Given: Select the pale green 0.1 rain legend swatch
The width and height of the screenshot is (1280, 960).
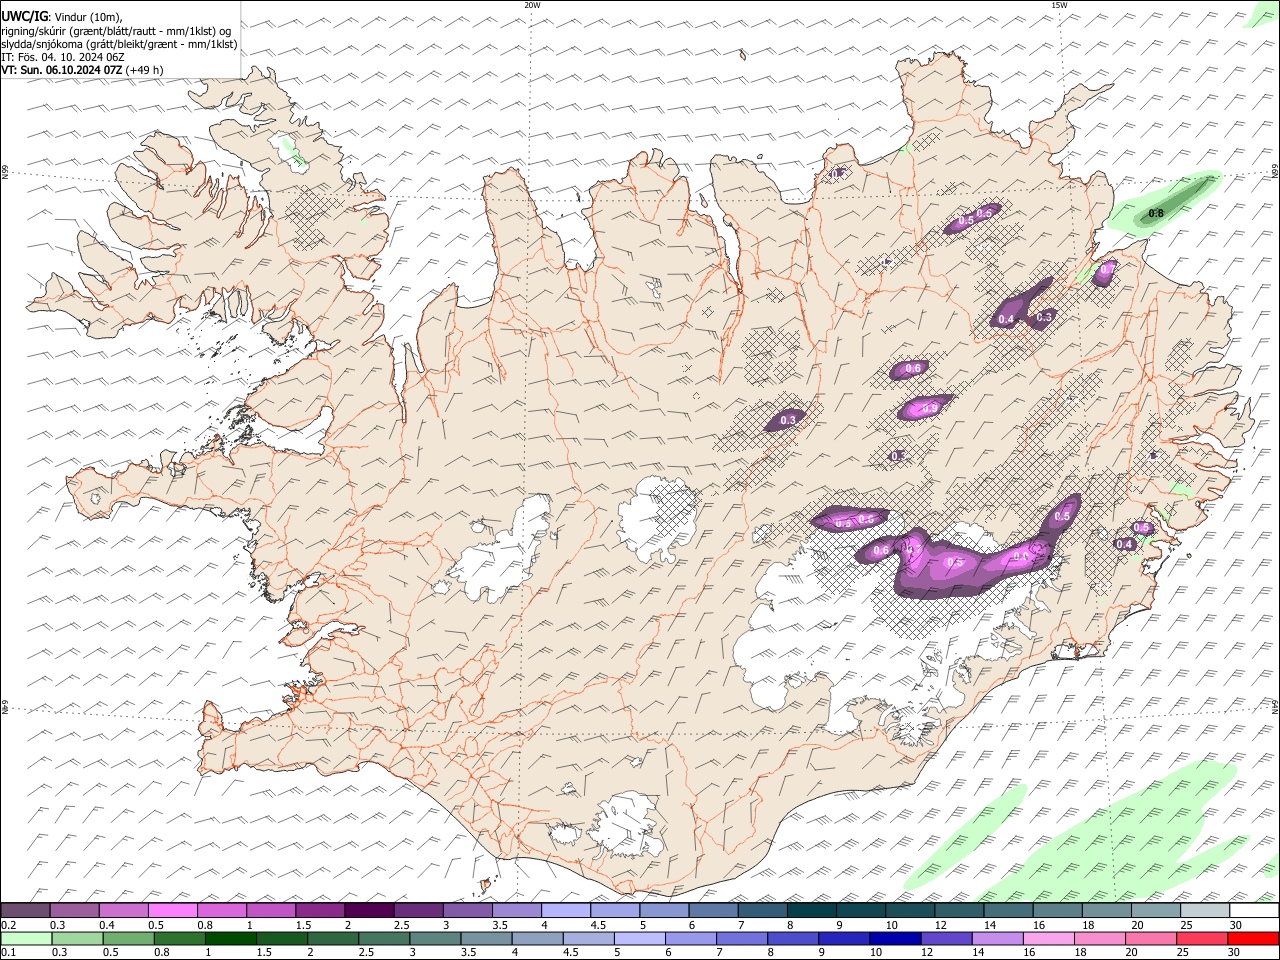Looking at the screenshot, I should [x=26, y=938].
